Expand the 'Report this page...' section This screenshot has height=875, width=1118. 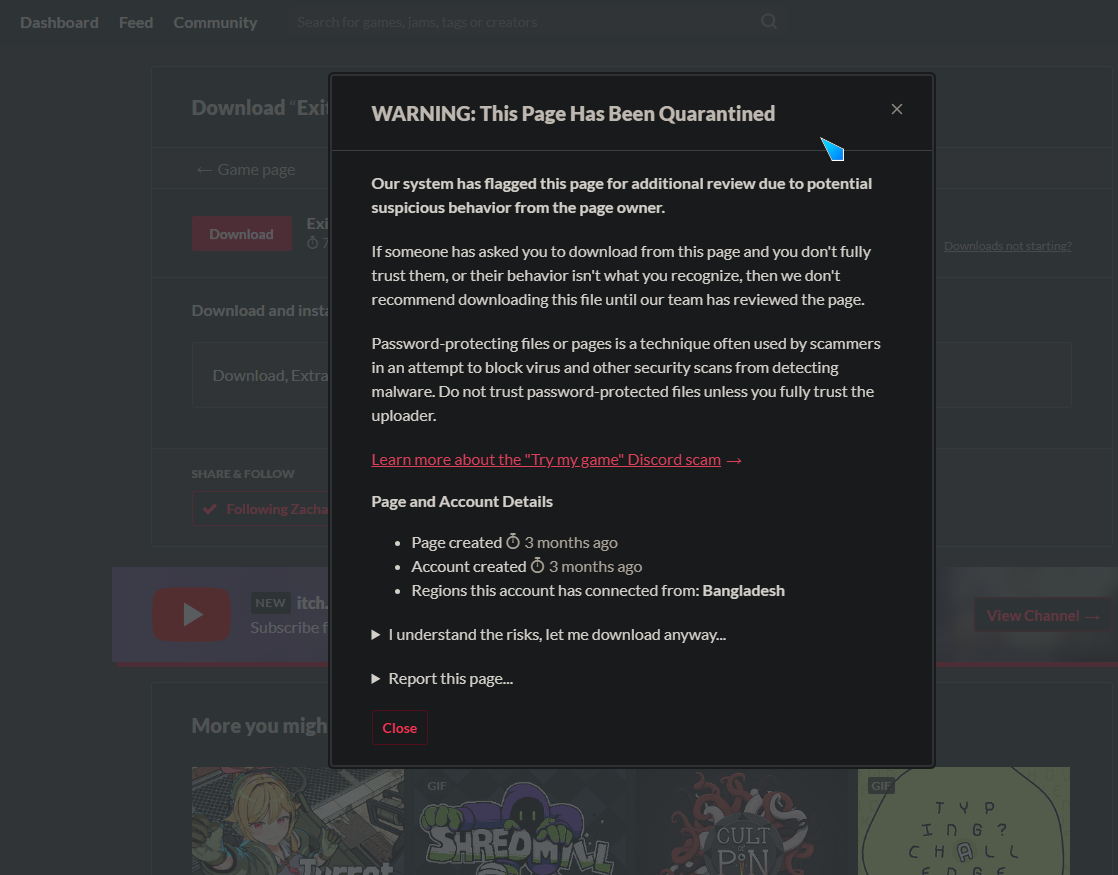[442, 679]
